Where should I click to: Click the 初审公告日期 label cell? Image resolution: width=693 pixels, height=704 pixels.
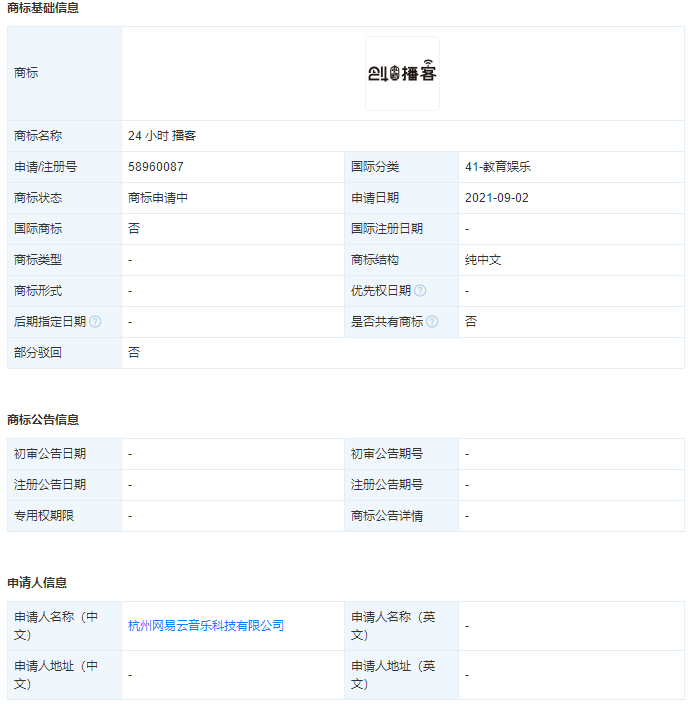point(64,454)
